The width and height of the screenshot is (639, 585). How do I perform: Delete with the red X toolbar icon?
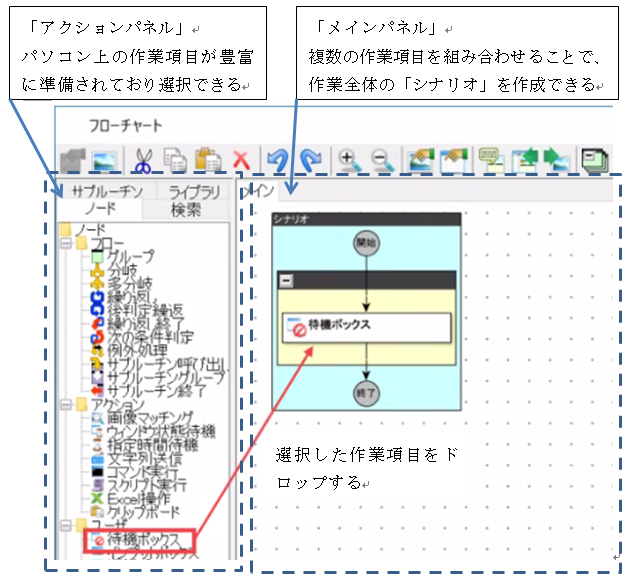[241, 161]
